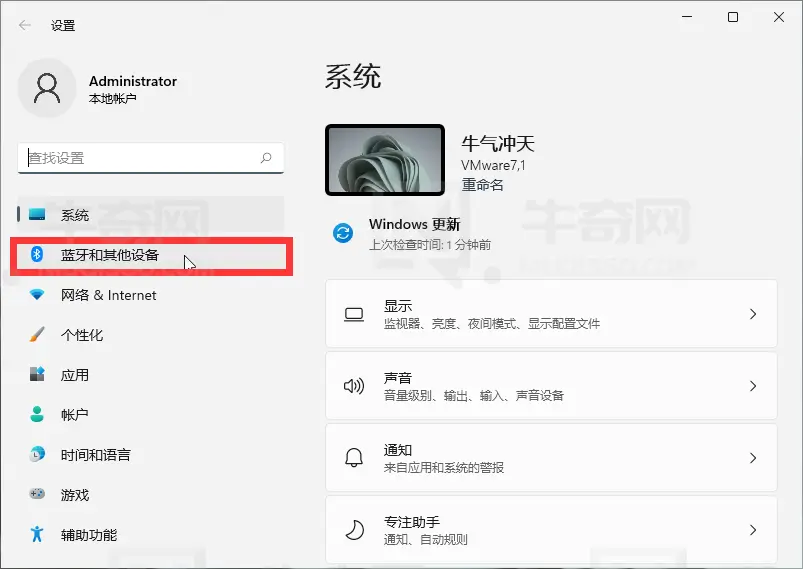Open the 专注助手 settings card
The width and height of the screenshot is (803, 569).
pos(551,530)
